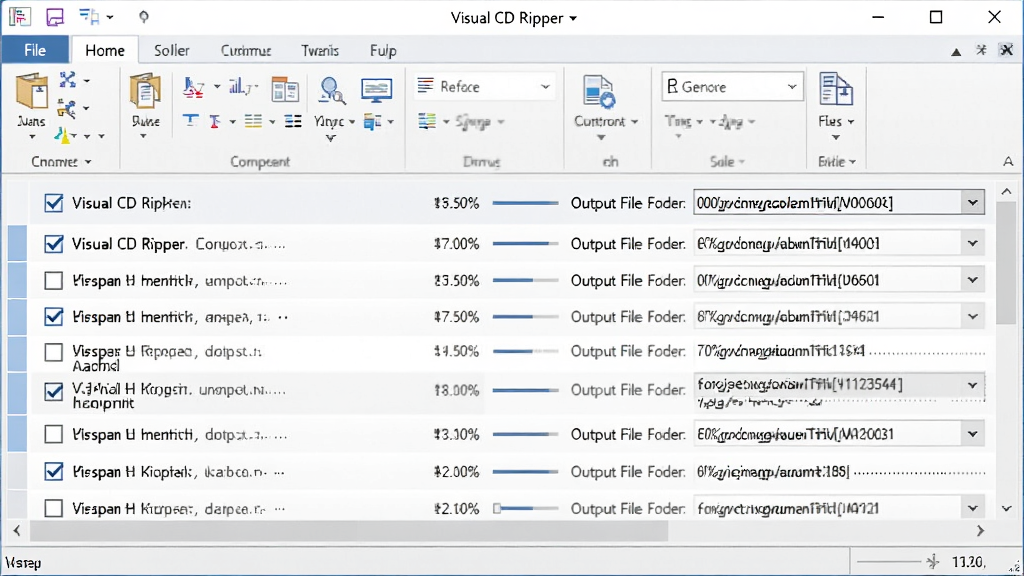Uncheck the checkbox in the 12.00% row
Image resolution: width=1024 pixels, height=576 pixels.
[54, 472]
